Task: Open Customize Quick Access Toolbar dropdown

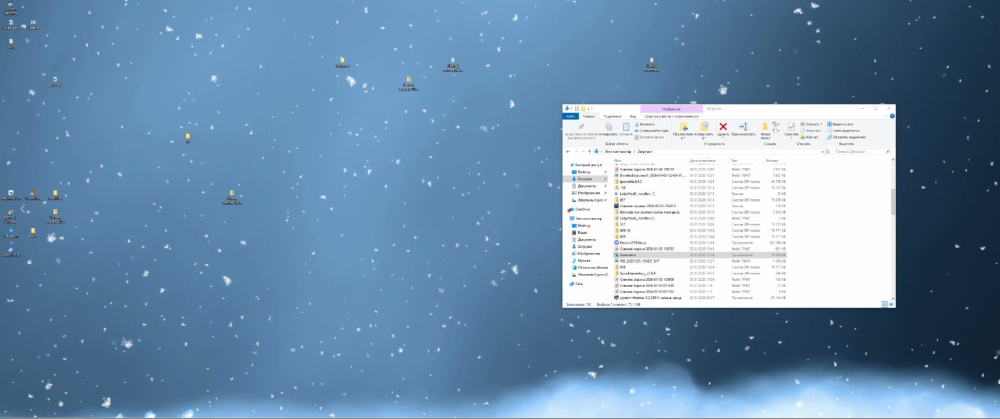Action: [x=589, y=108]
